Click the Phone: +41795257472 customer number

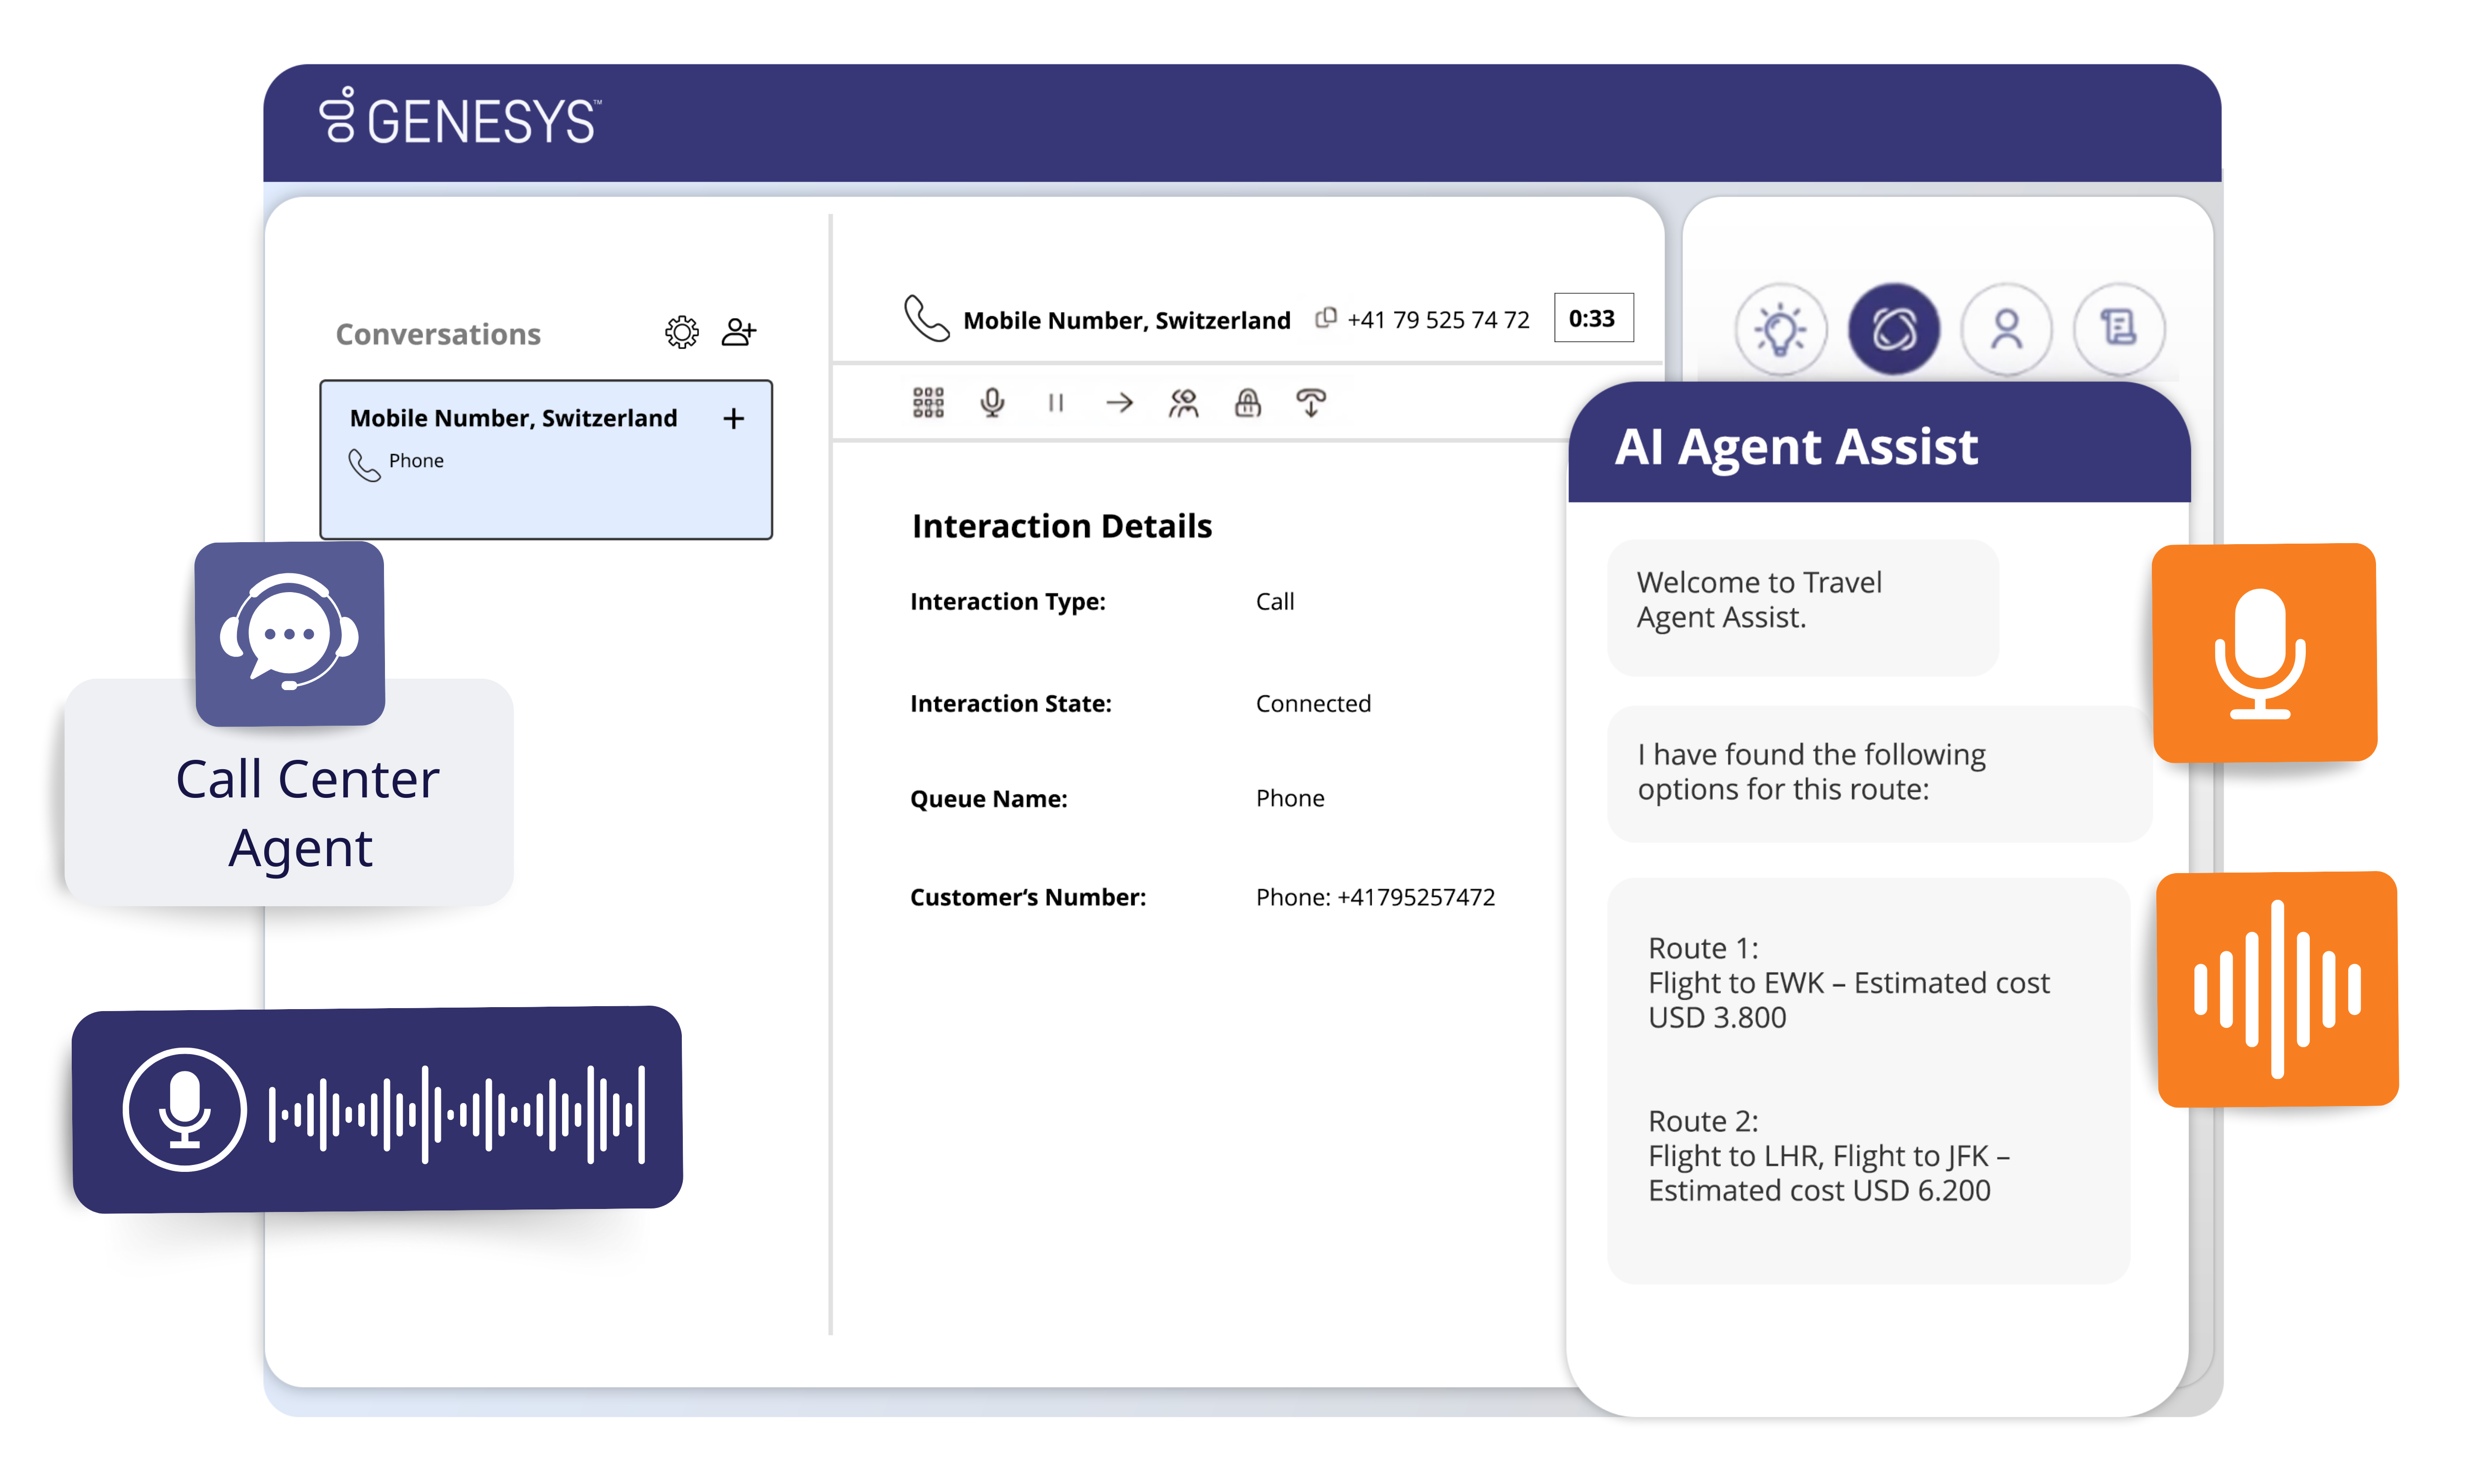tap(1375, 897)
